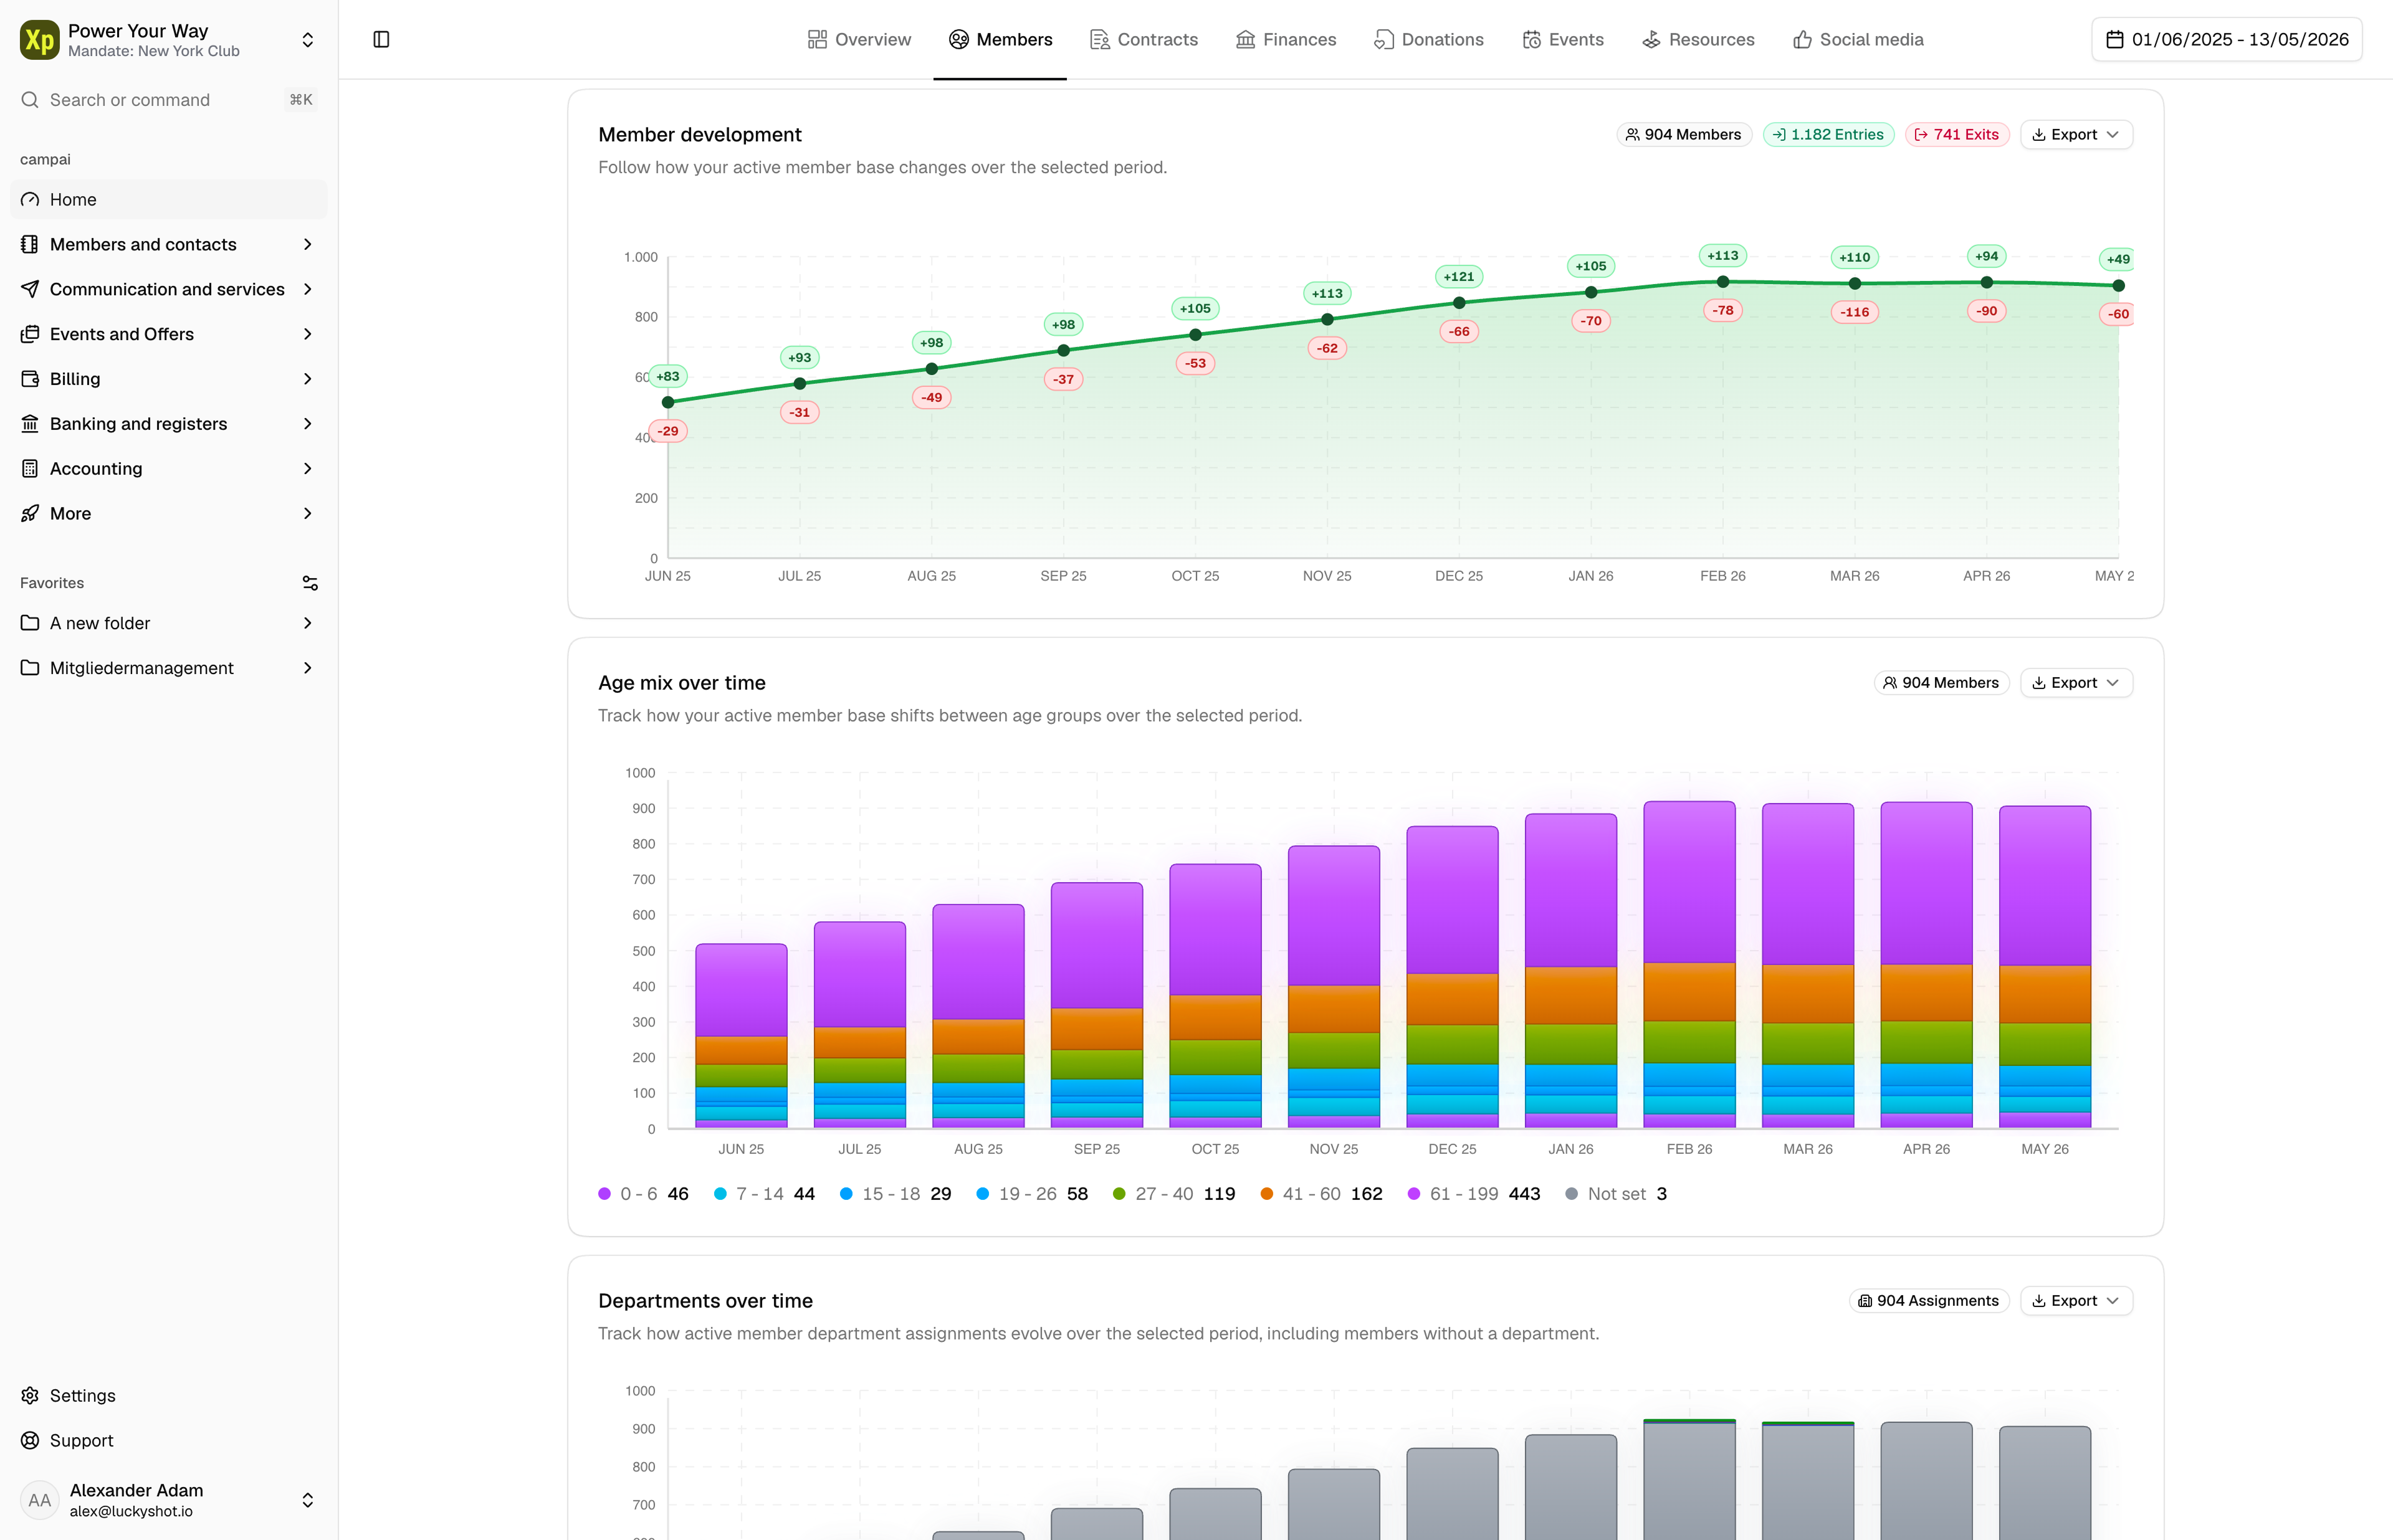This screenshot has height=1540, width=2393.
Task: Expand Accounting submenu chevron
Action: coord(308,469)
